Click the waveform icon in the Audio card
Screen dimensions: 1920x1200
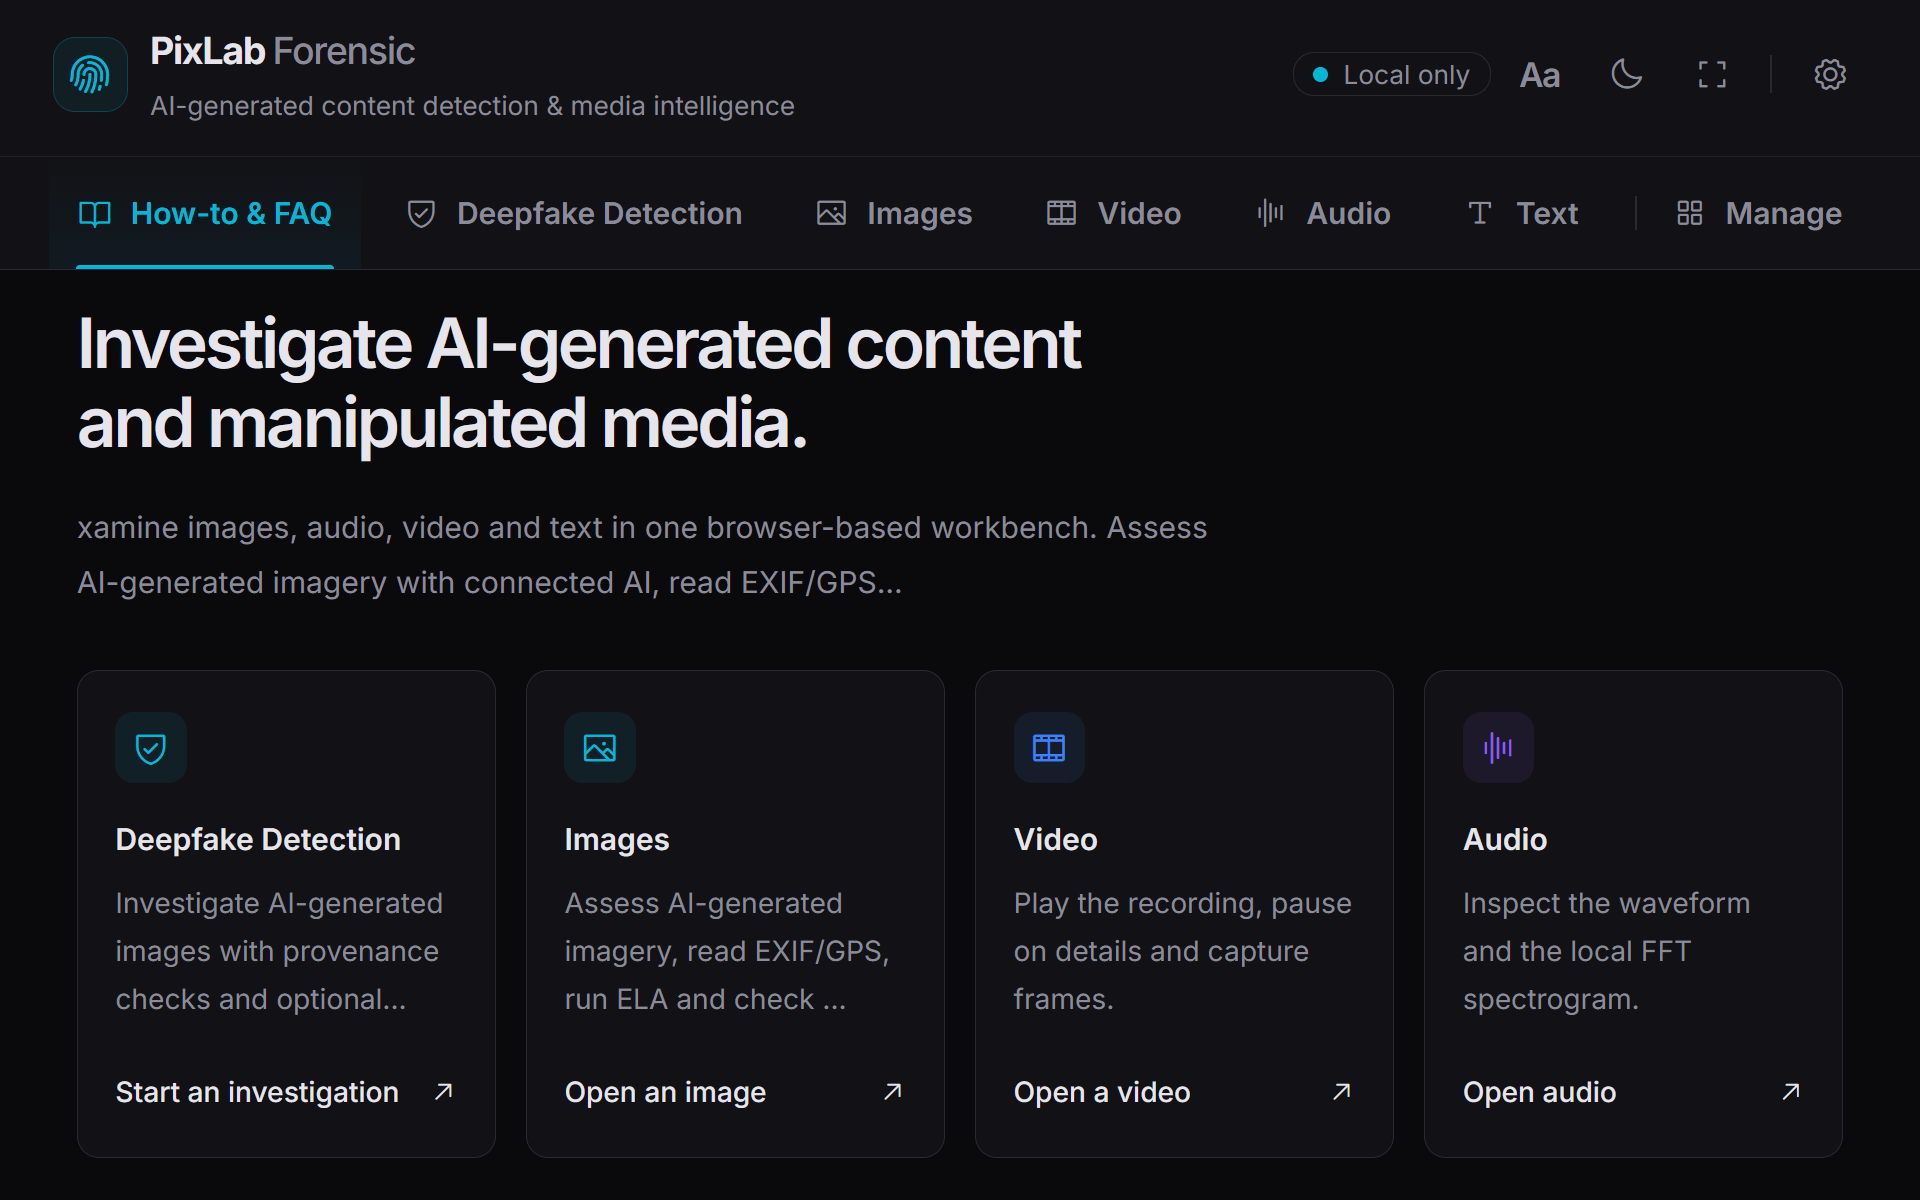click(1498, 748)
